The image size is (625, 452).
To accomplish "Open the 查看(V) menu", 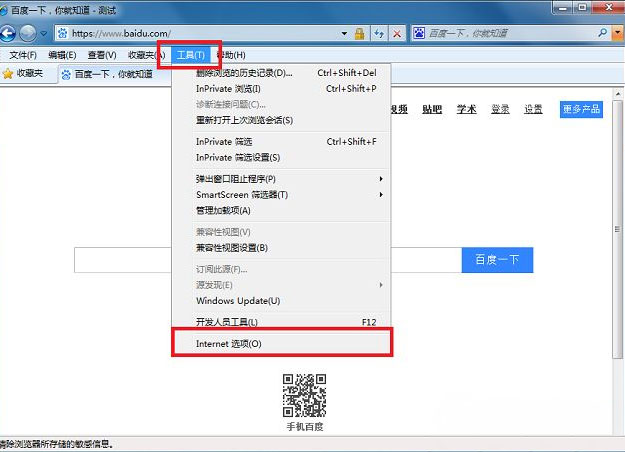I will 102,55.
